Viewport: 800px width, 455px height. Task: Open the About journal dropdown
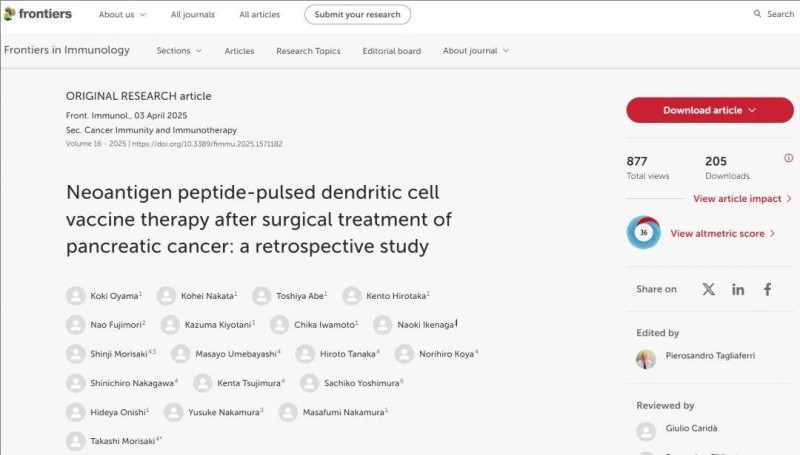(476, 51)
